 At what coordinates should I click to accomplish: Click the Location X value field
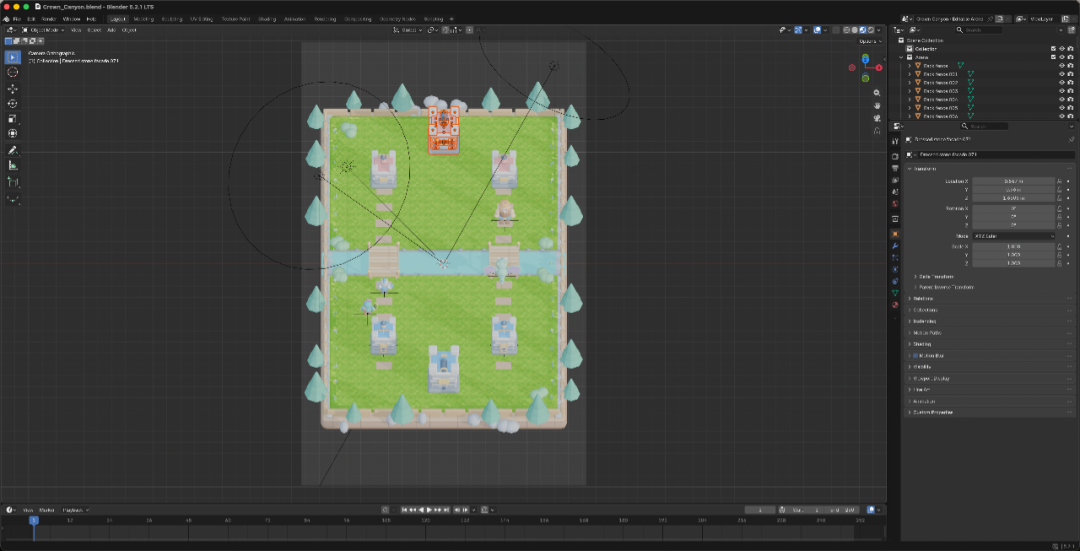pos(1013,181)
